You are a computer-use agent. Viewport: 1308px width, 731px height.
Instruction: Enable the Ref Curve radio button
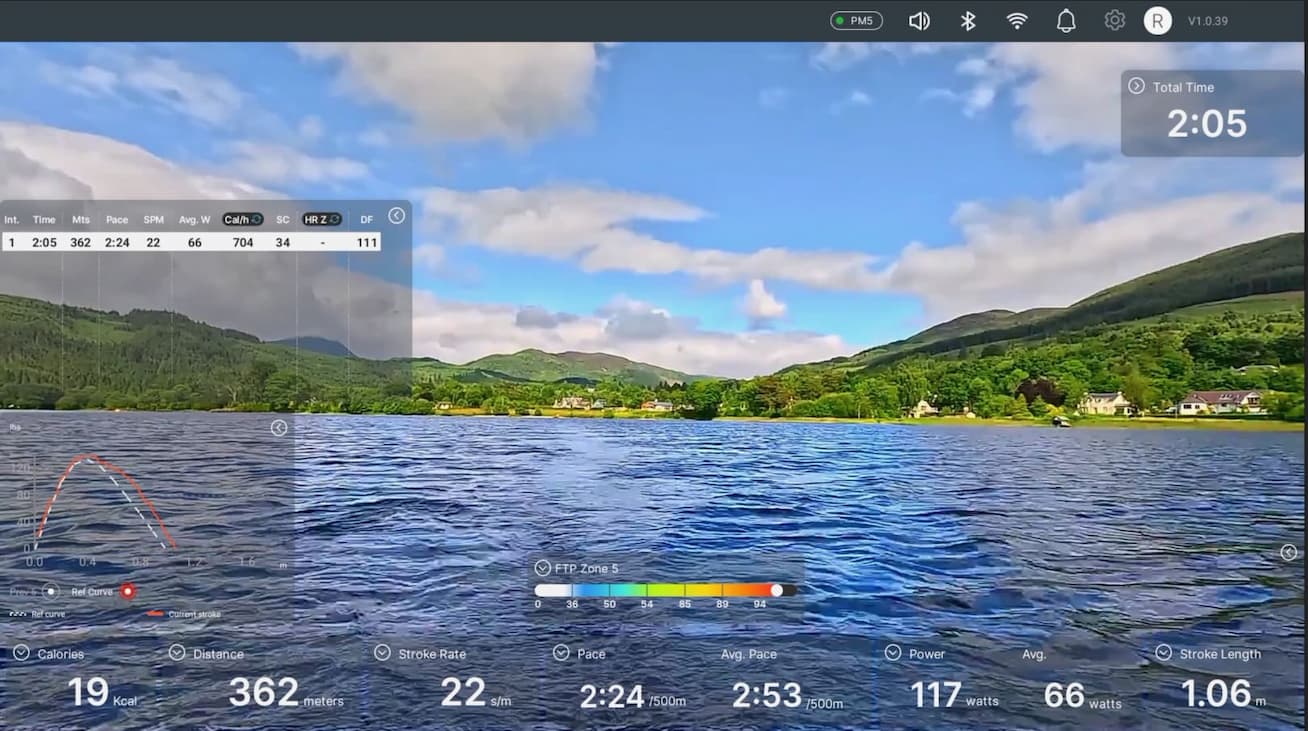click(x=128, y=591)
